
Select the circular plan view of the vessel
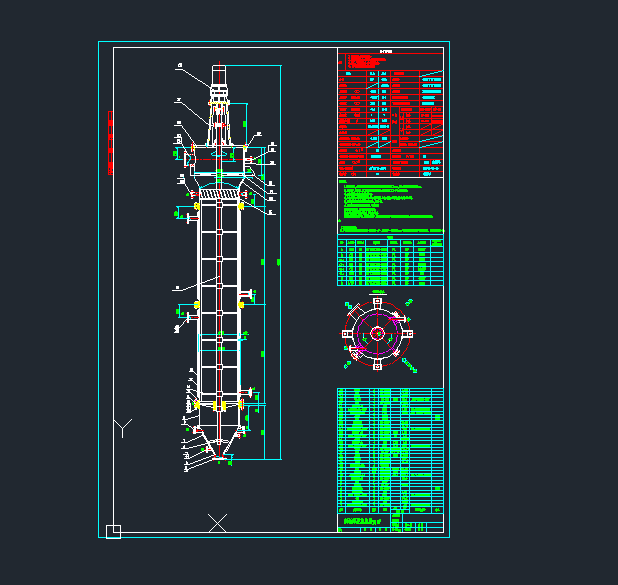378,334
